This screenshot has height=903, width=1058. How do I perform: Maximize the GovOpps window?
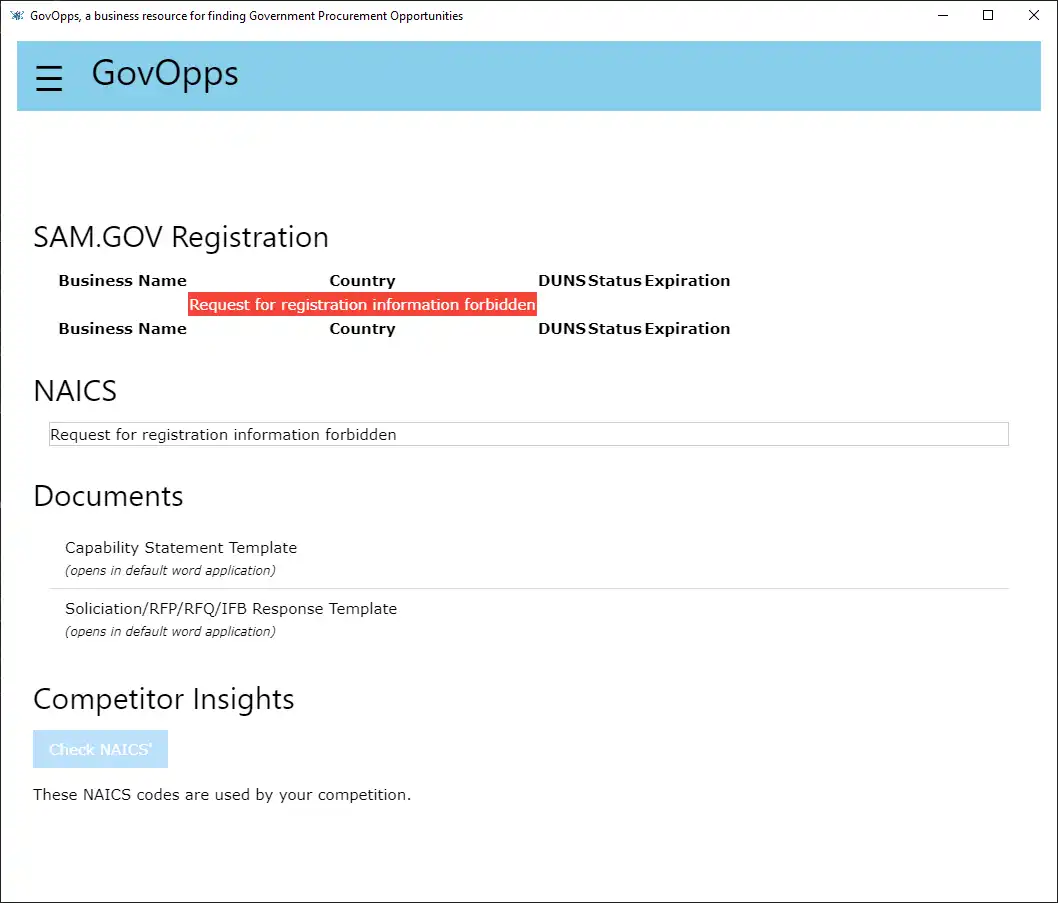point(988,15)
